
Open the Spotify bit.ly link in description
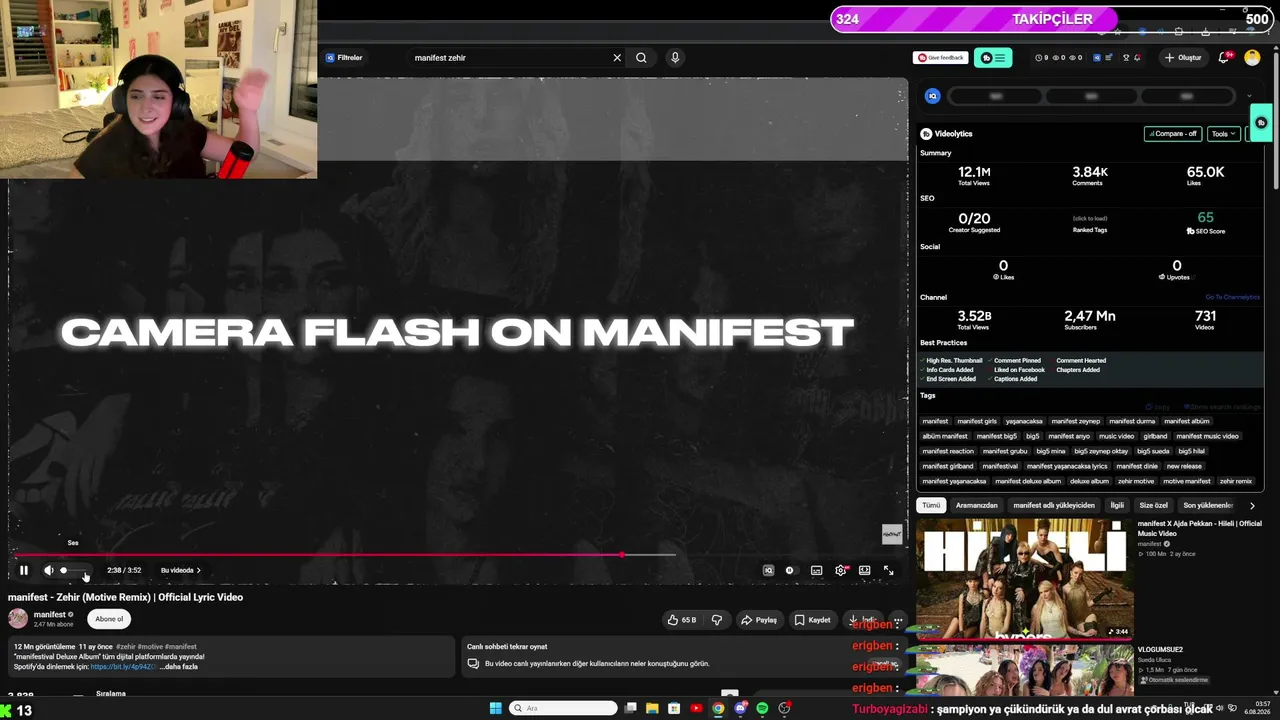click(x=123, y=666)
